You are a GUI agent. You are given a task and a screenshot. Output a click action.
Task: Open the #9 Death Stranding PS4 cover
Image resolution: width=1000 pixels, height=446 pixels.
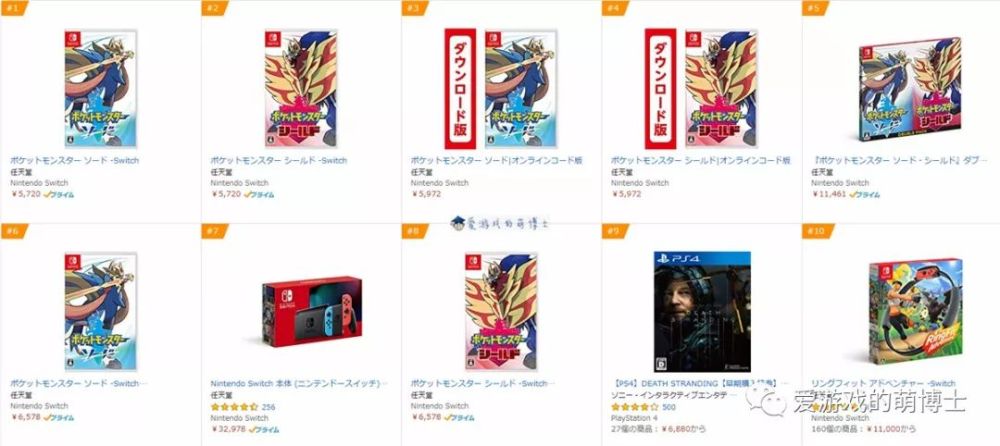coord(702,311)
